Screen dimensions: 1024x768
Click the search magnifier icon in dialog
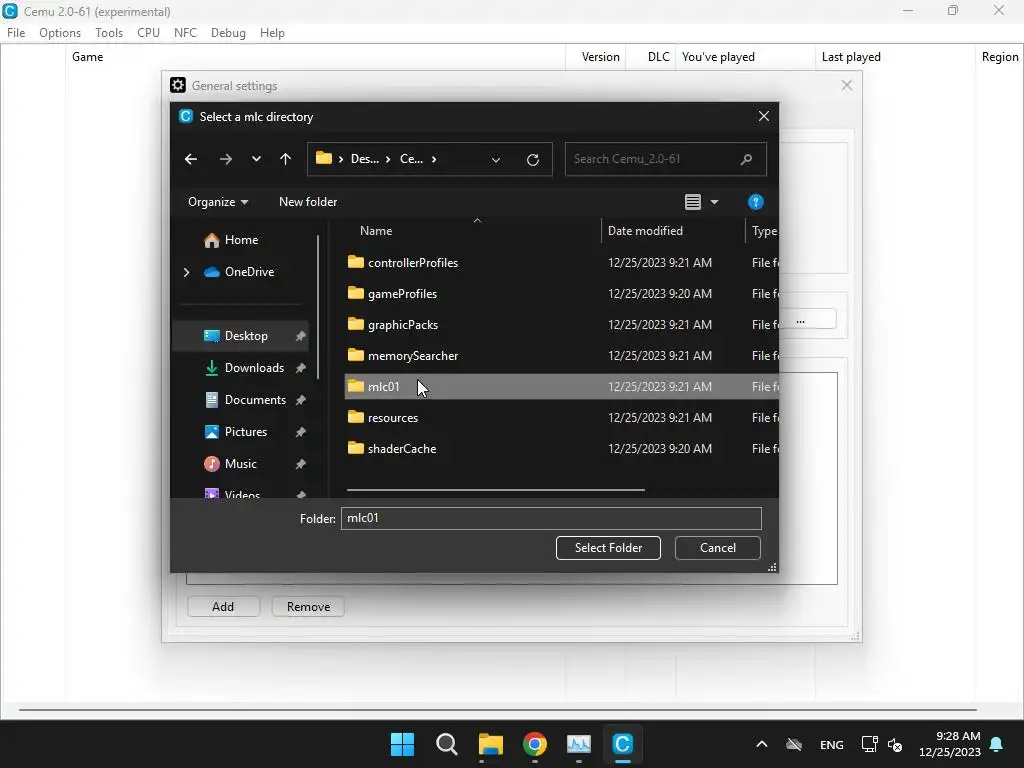[746, 159]
